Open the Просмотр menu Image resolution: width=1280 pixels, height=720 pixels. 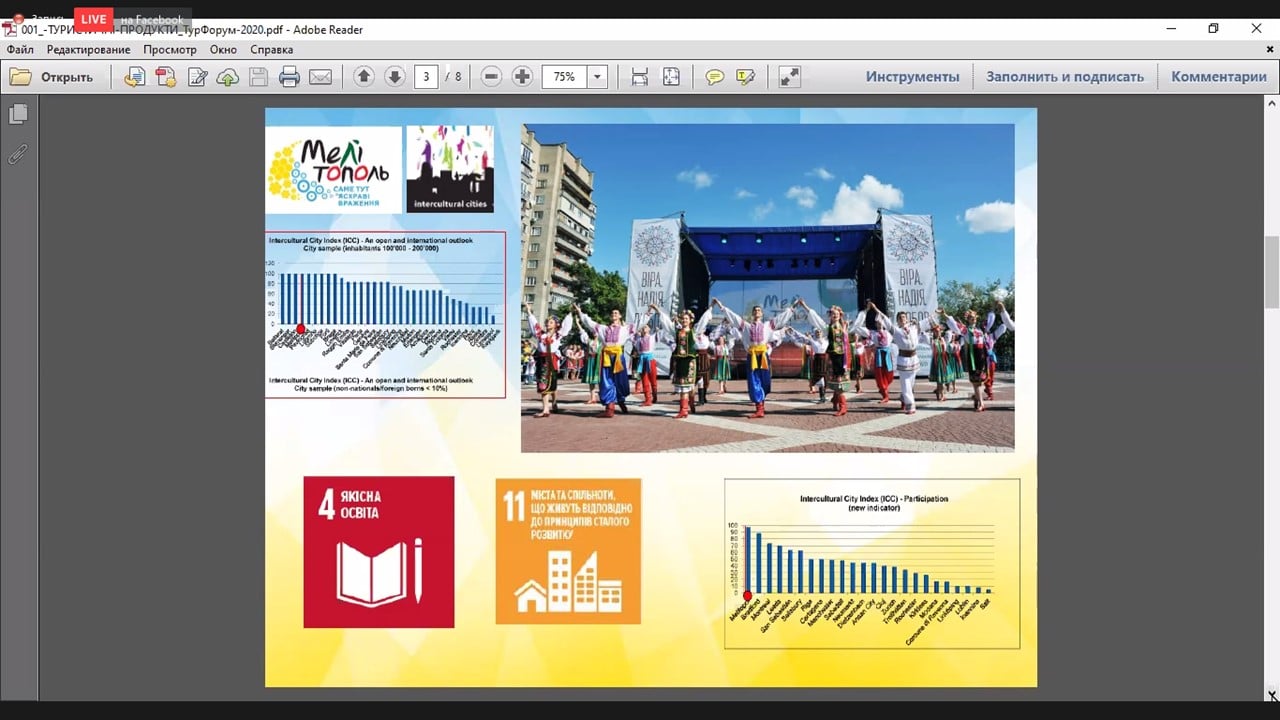170,49
